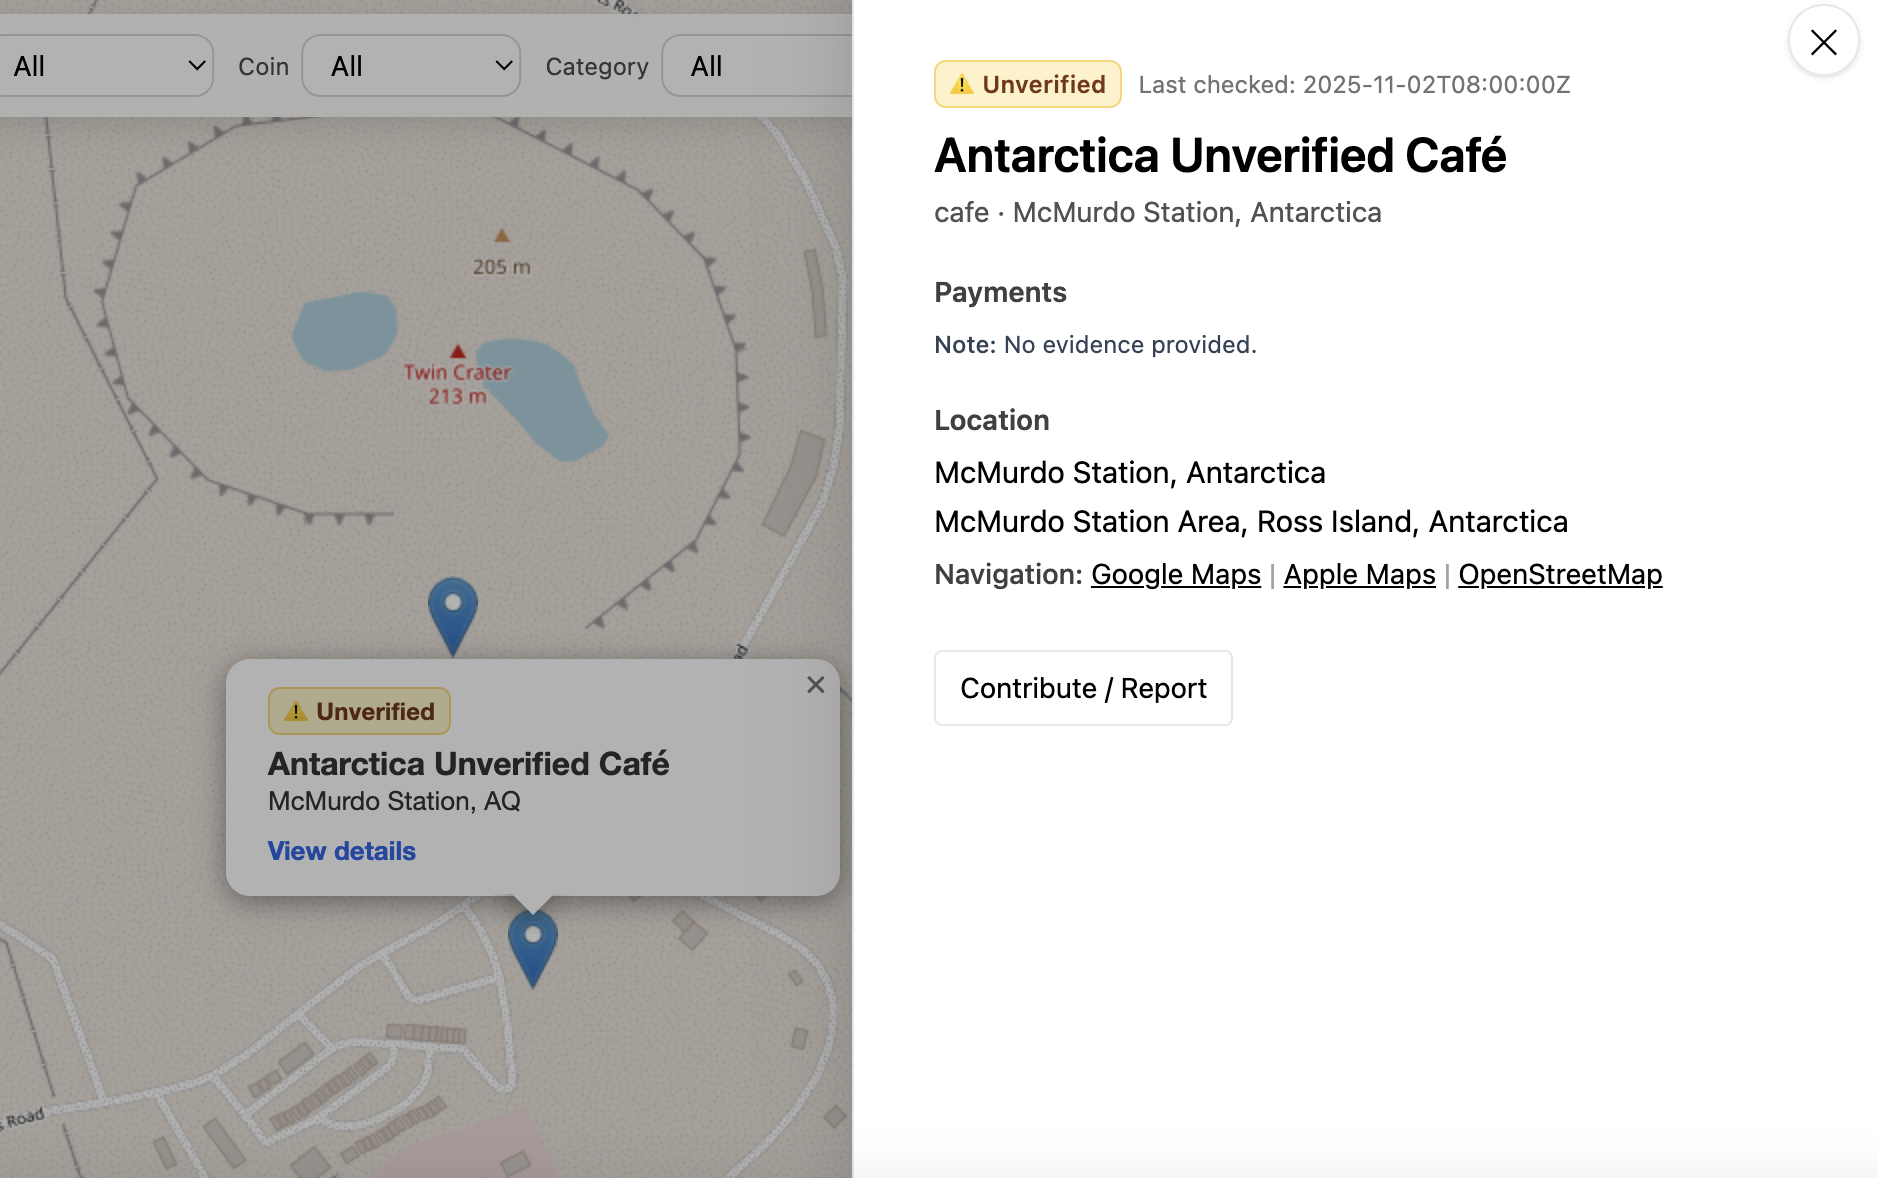
Task: Click the Unverified badge in map popup
Action: tap(359, 711)
